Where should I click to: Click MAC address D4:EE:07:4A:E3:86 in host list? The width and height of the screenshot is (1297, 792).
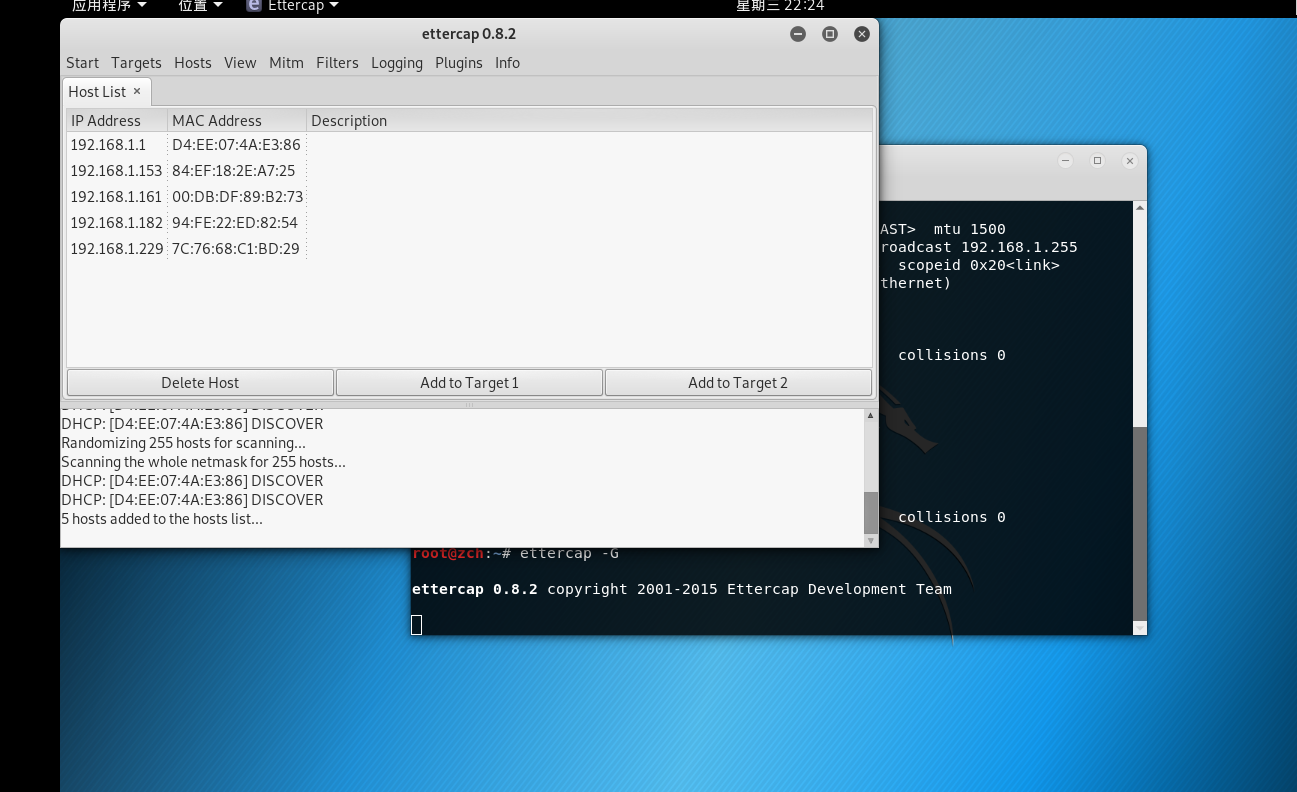(236, 145)
